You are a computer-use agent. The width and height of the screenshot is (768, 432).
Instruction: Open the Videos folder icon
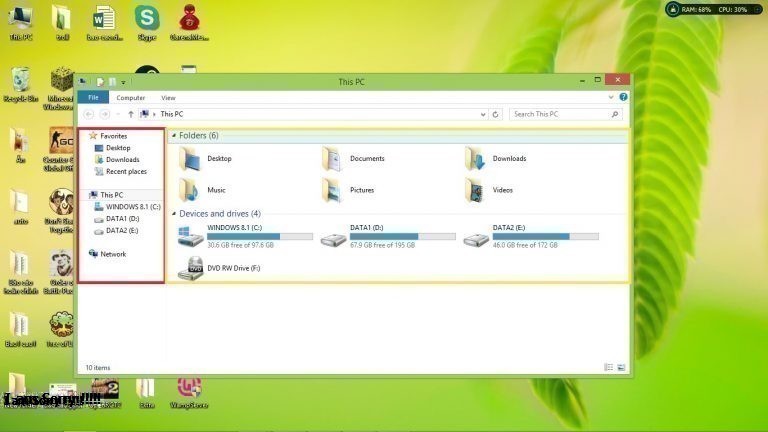475,190
